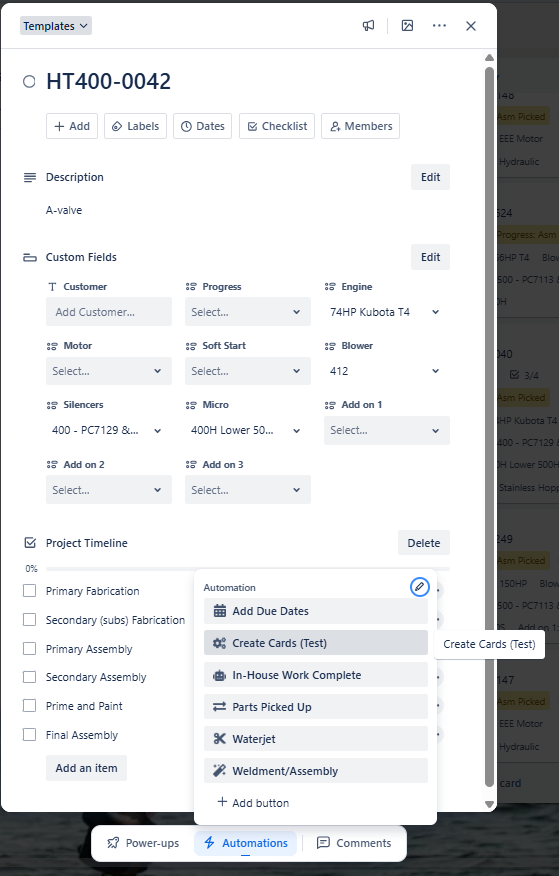Click the pencil edit automation icon
The image size is (559, 876).
click(x=419, y=587)
